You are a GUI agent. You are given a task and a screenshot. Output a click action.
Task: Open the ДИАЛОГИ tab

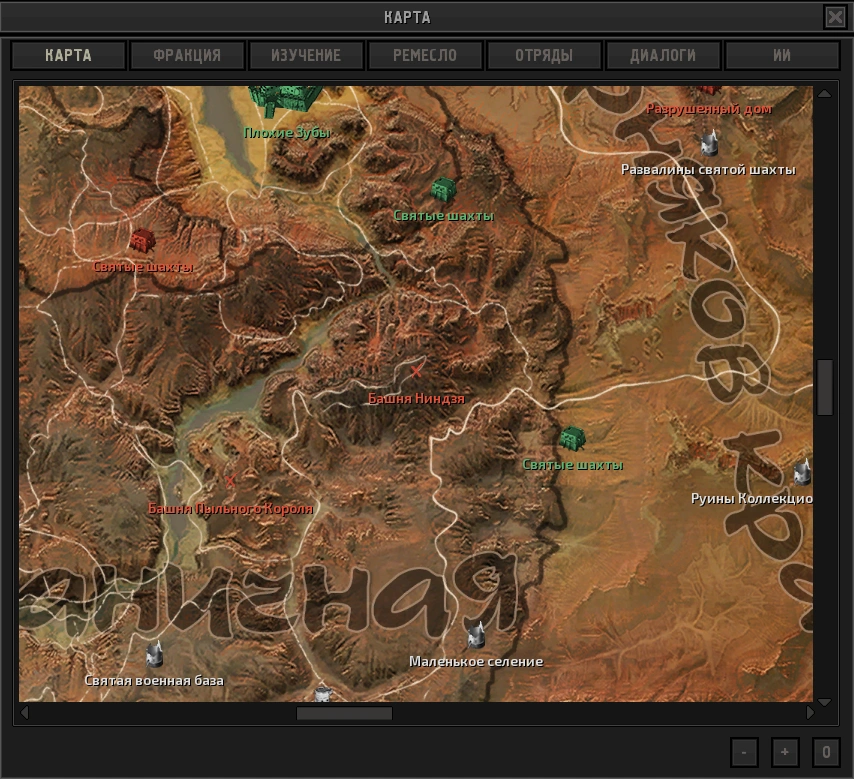coord(662,56)
